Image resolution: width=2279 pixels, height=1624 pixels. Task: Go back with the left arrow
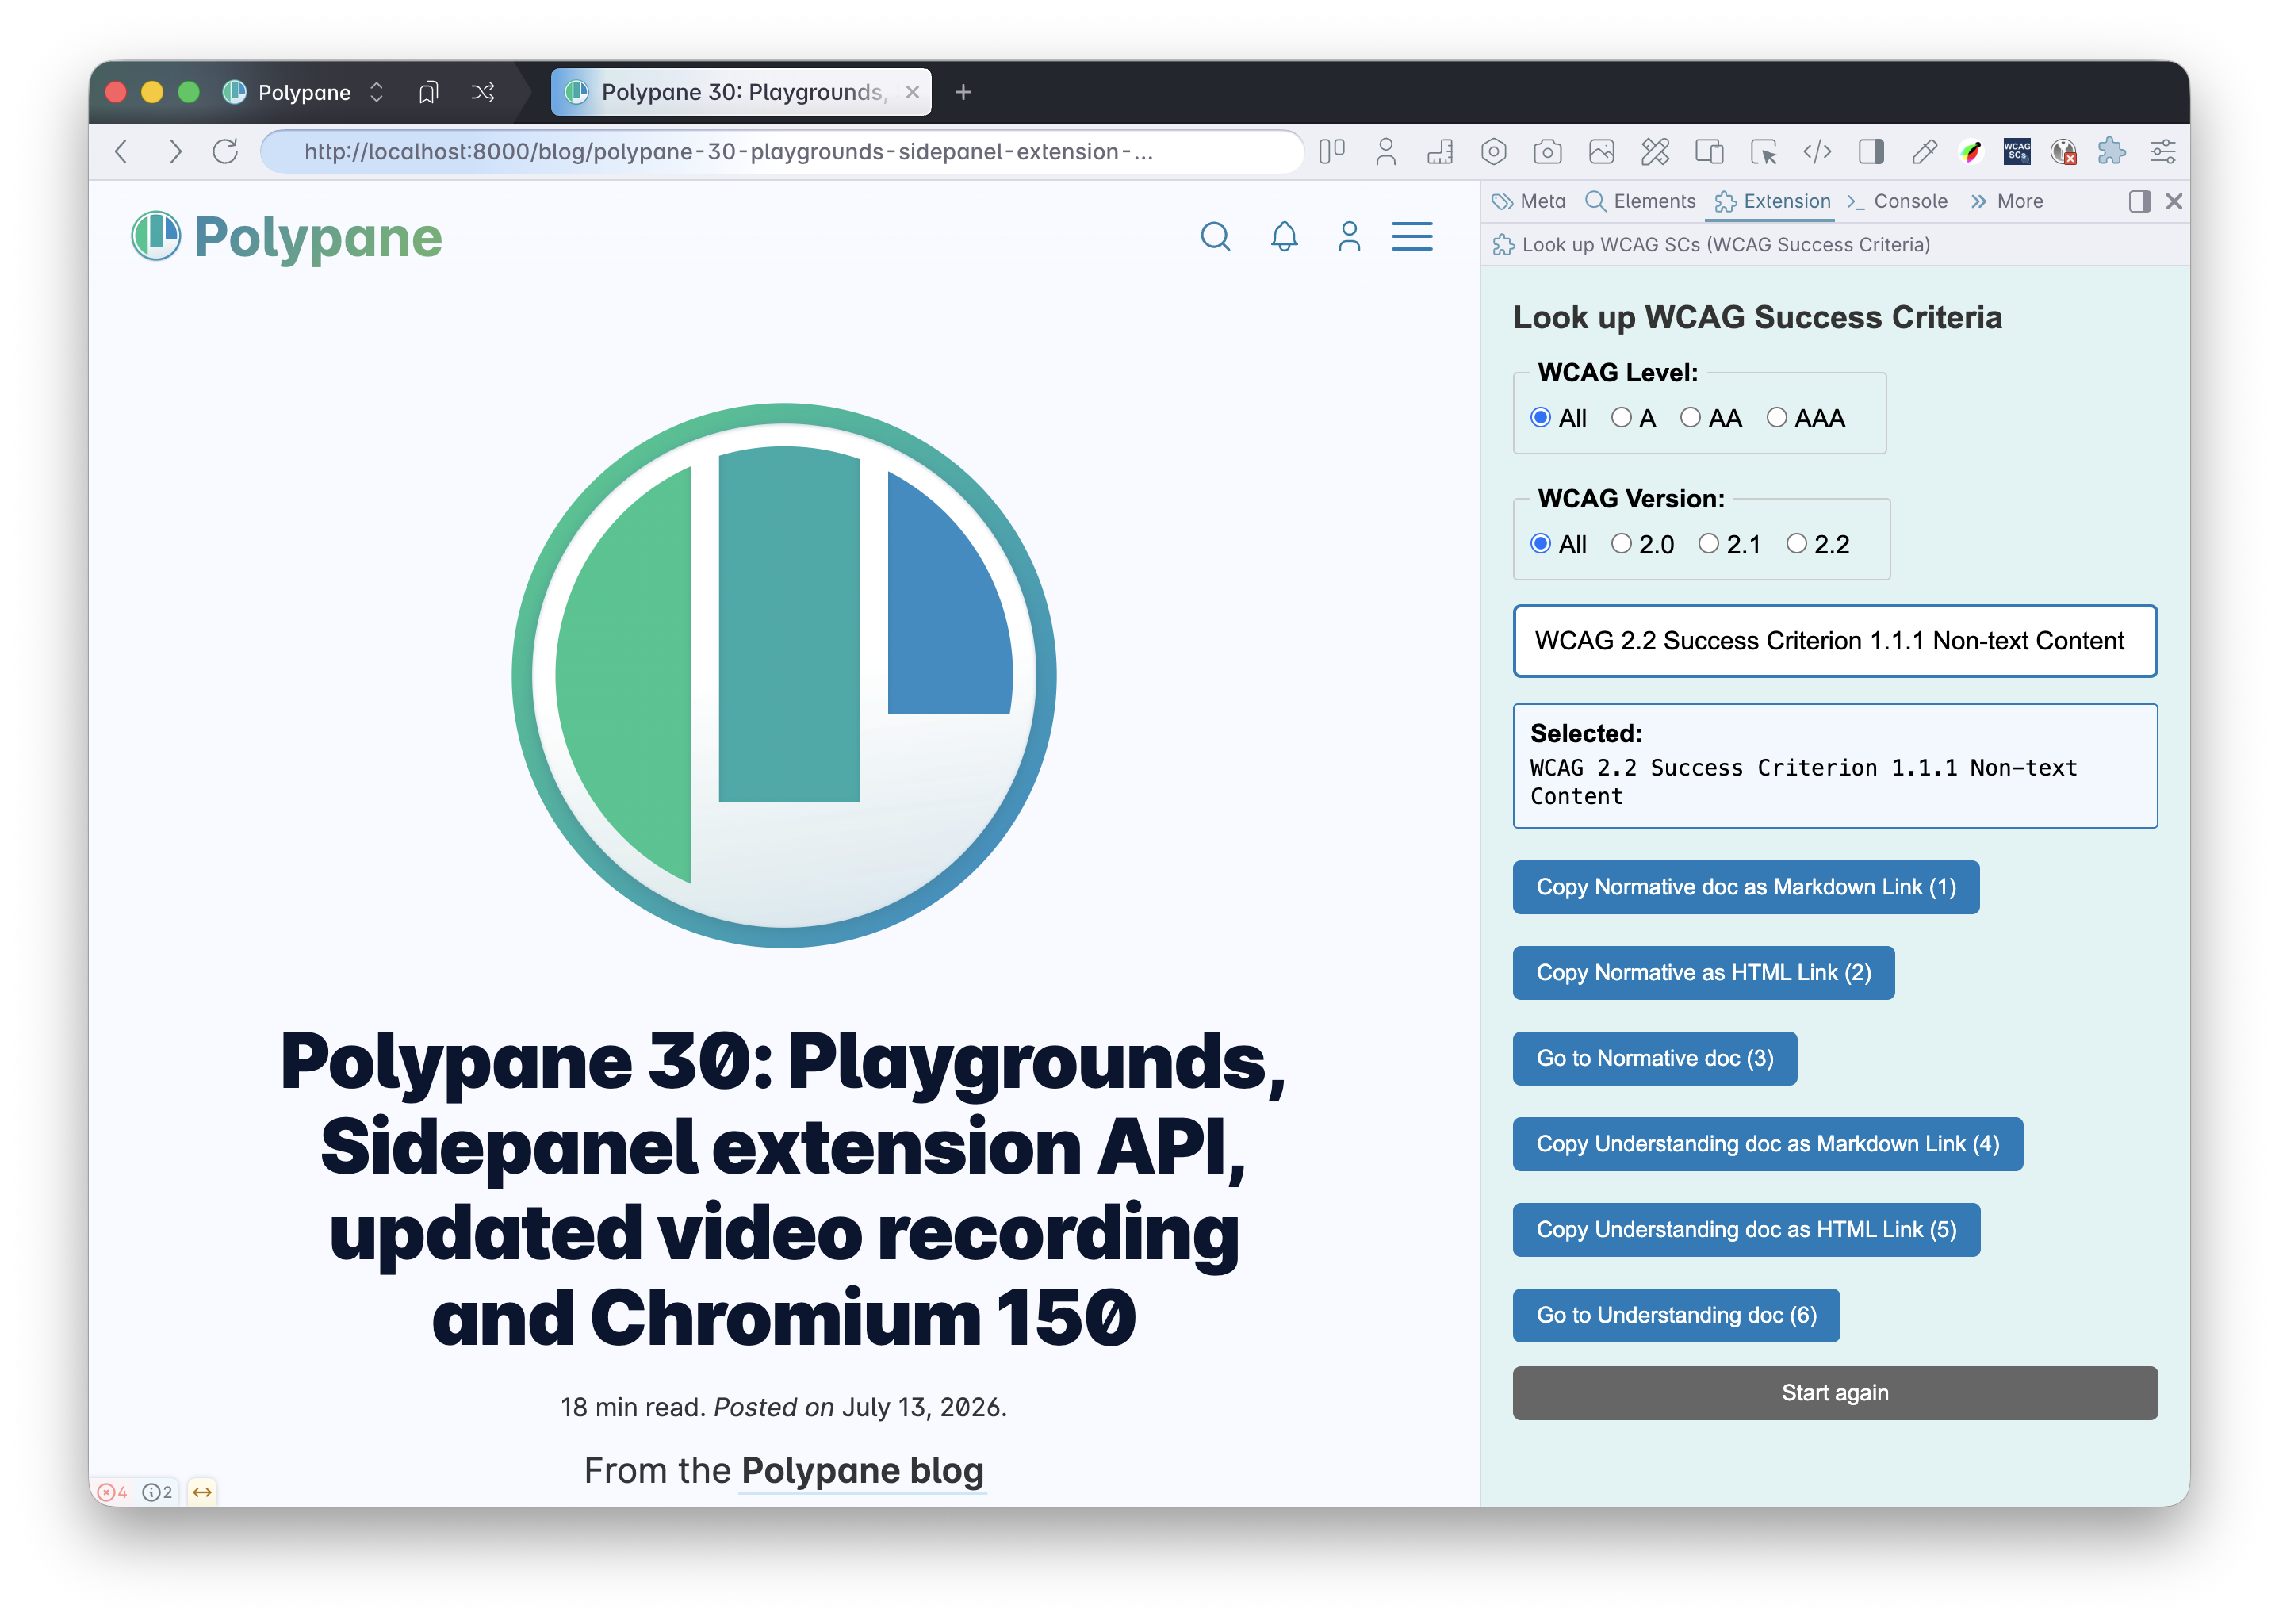pos(121,151)
